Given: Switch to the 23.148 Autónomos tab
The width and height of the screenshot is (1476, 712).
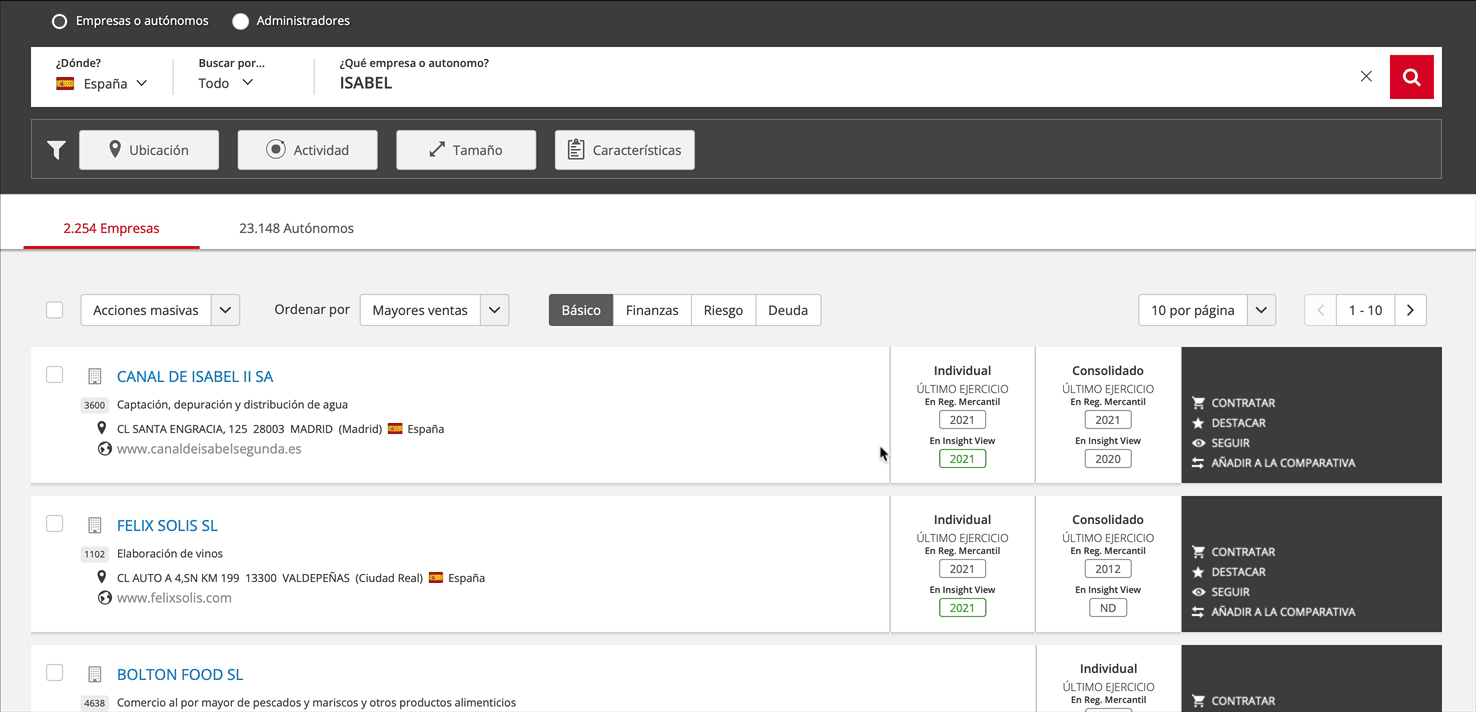Looking at the screenshot, I should 296,228.
